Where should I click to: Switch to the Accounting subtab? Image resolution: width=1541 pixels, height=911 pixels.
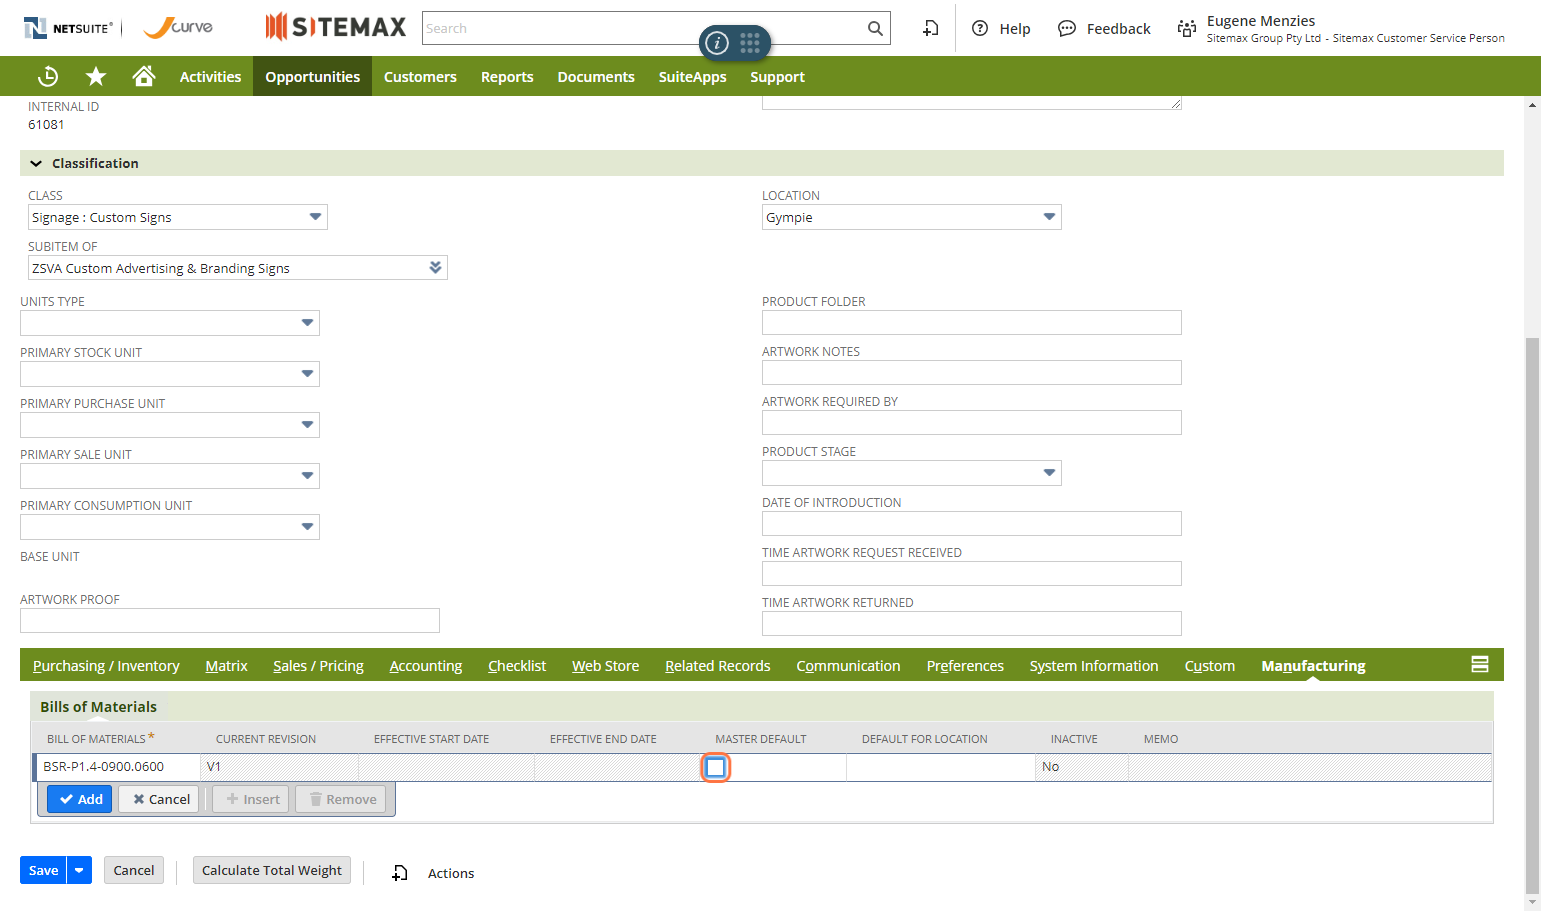tap(426, 665)
